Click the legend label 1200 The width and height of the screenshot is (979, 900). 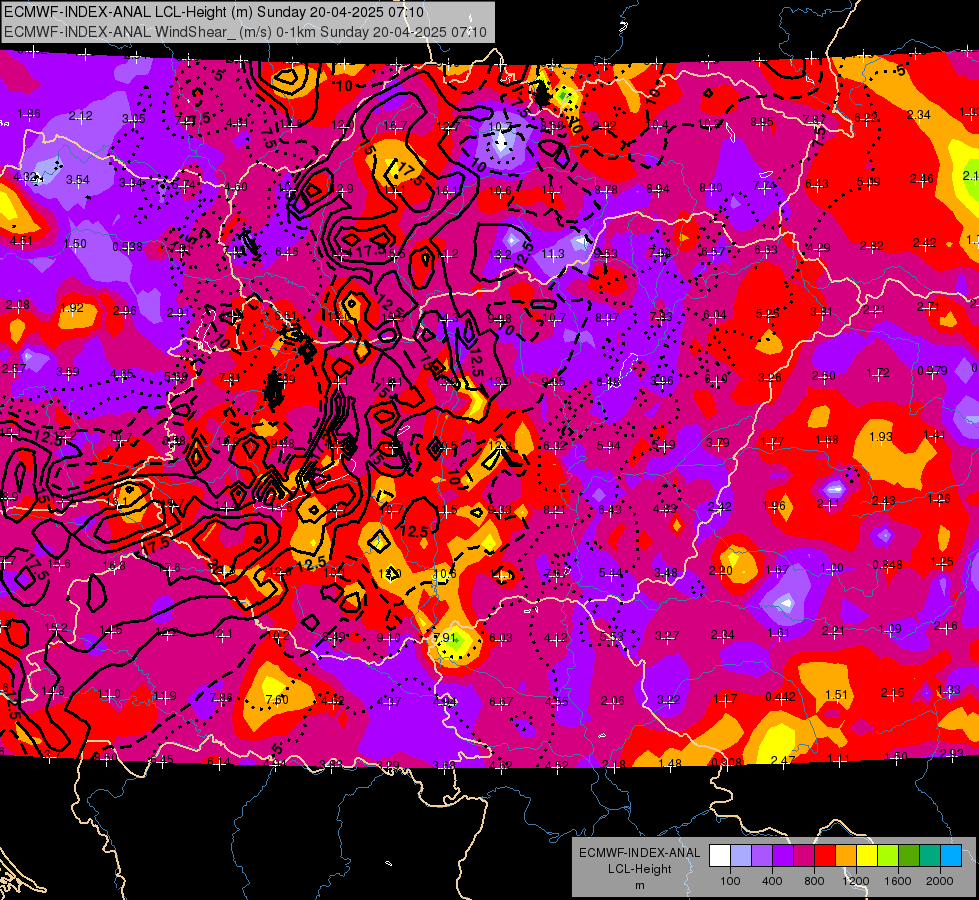click(x=855, y=881)
